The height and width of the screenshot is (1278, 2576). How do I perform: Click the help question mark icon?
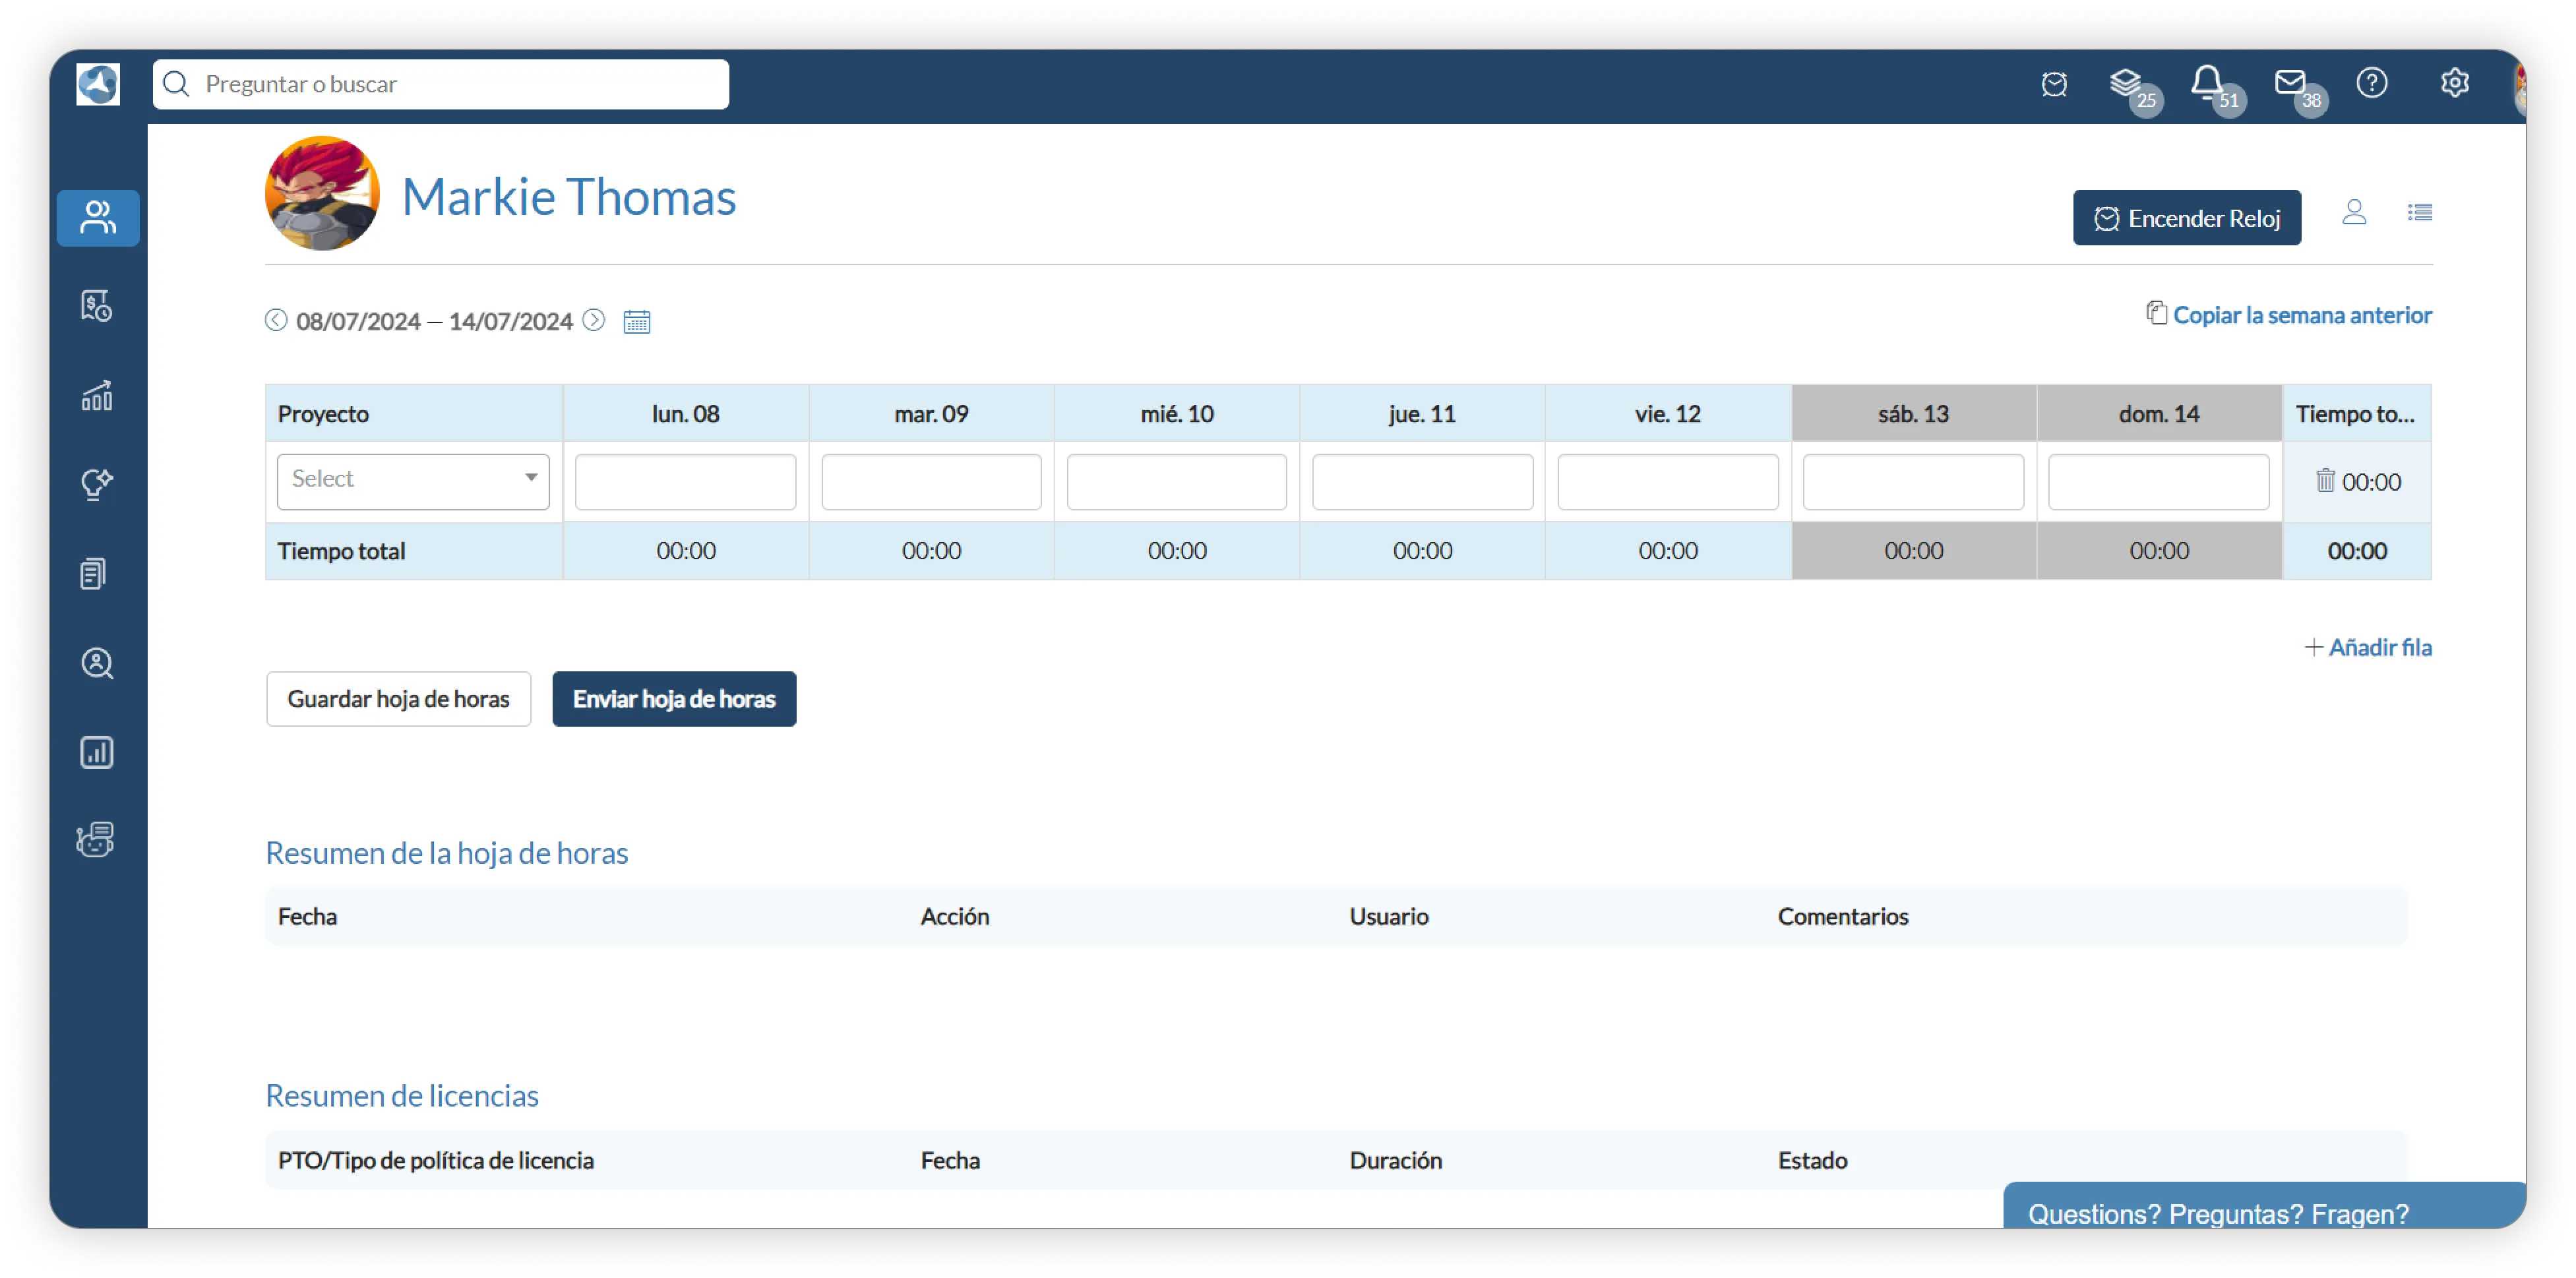click(x=2372, y=83)
